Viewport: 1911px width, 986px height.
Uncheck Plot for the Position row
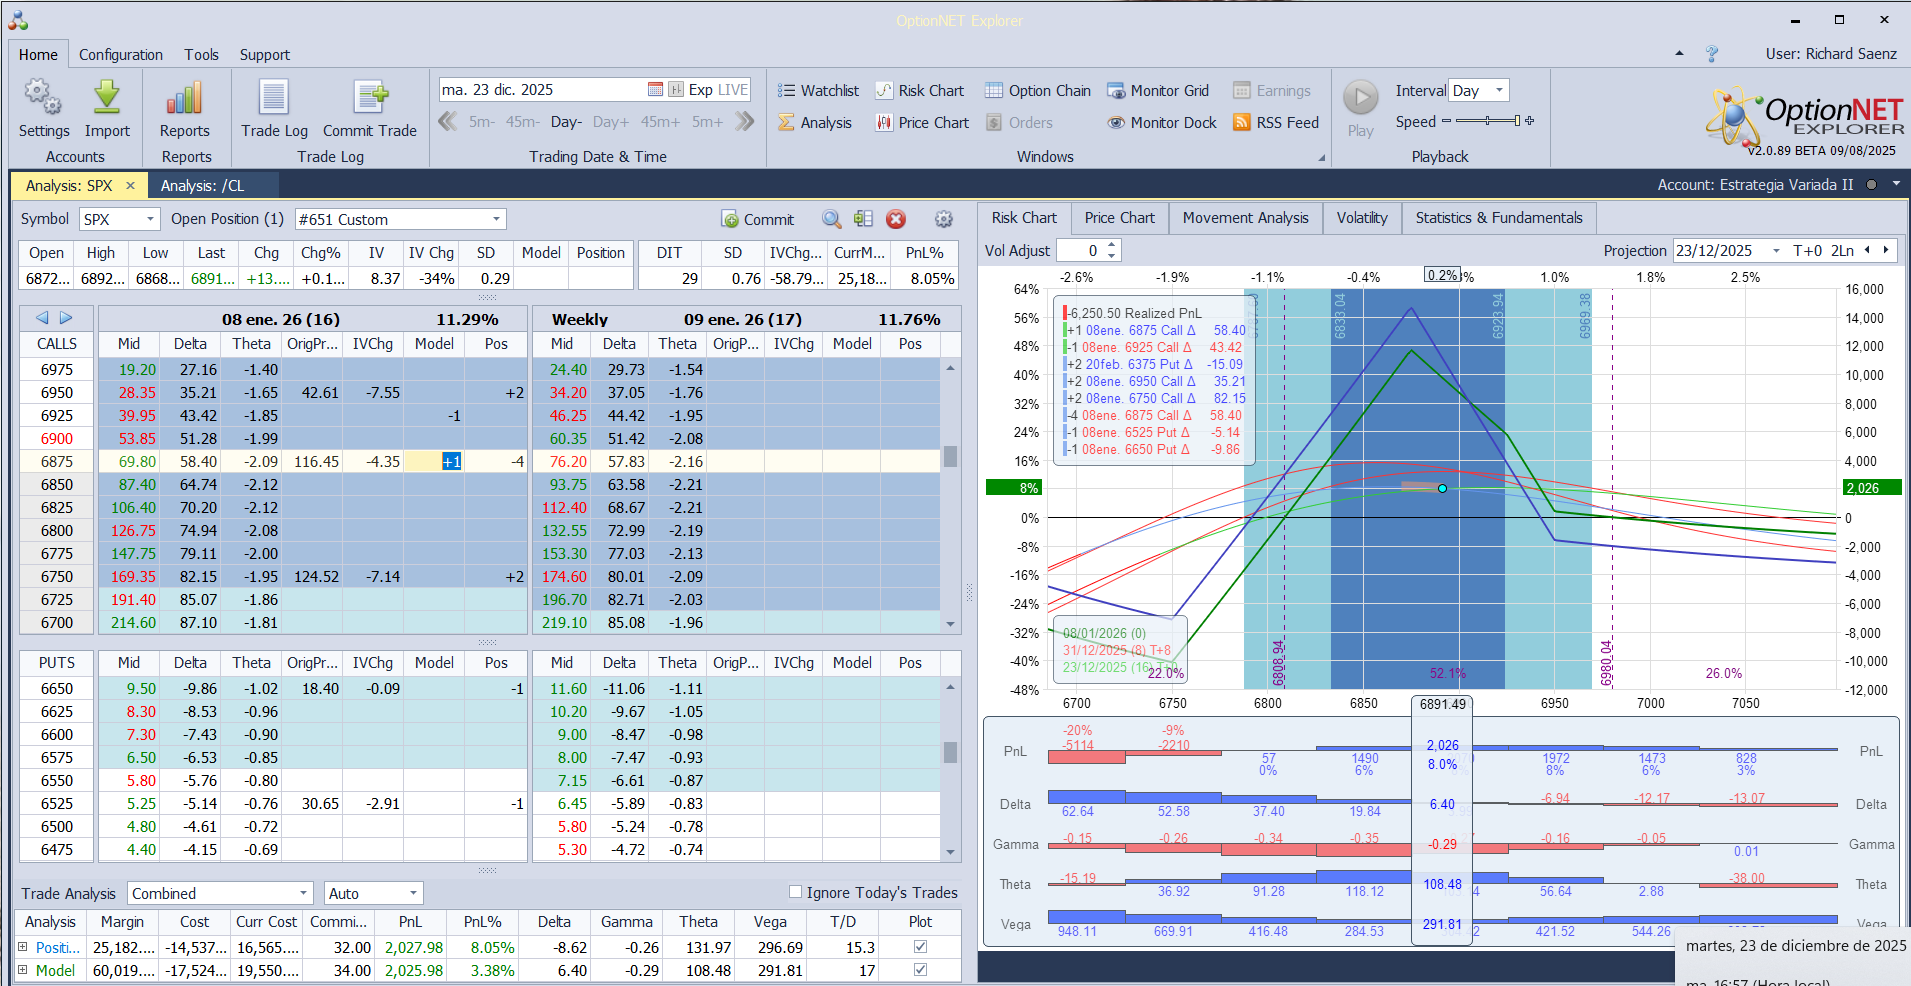click(x=920, y=947)
